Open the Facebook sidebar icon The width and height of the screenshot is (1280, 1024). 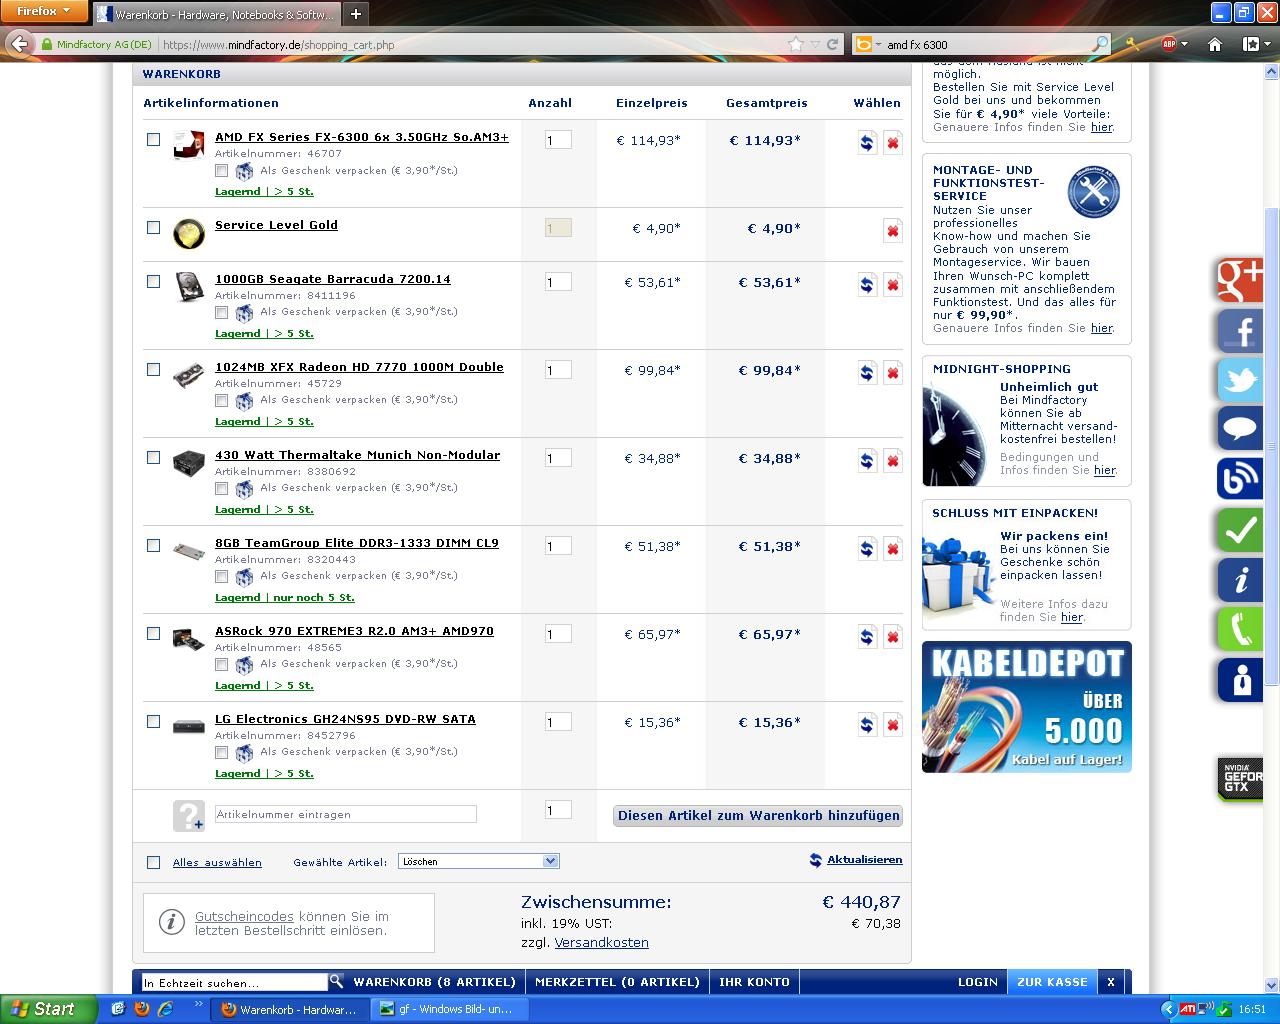point(1240,331)
